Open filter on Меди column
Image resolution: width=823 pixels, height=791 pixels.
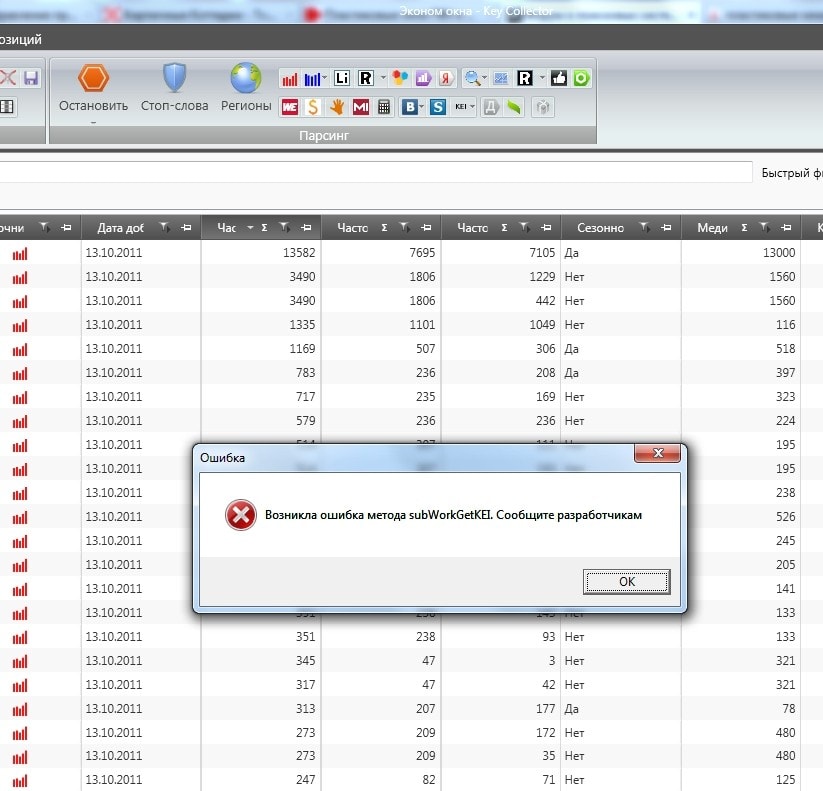[x=764, y=228]
